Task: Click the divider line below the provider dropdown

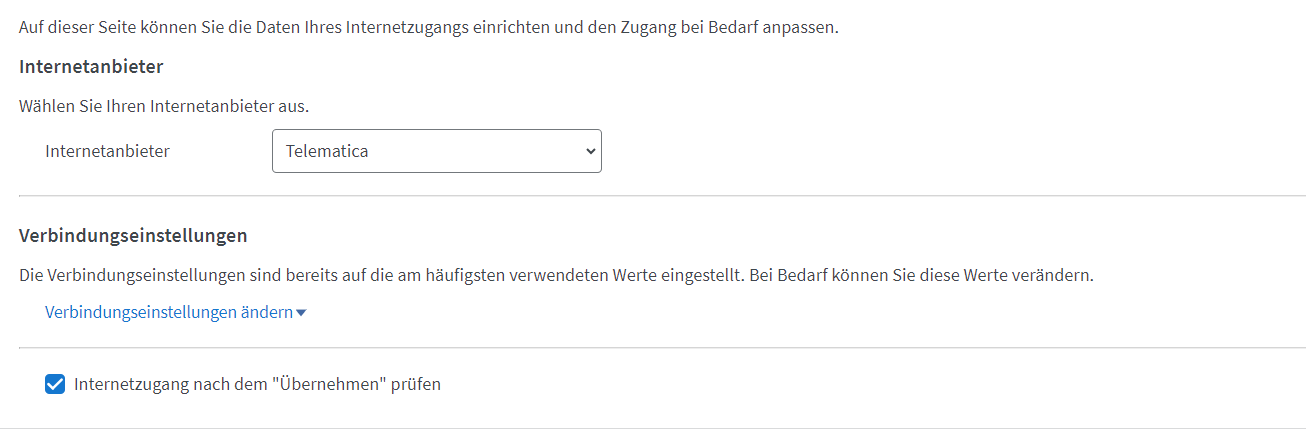Action: coord(662,196)
